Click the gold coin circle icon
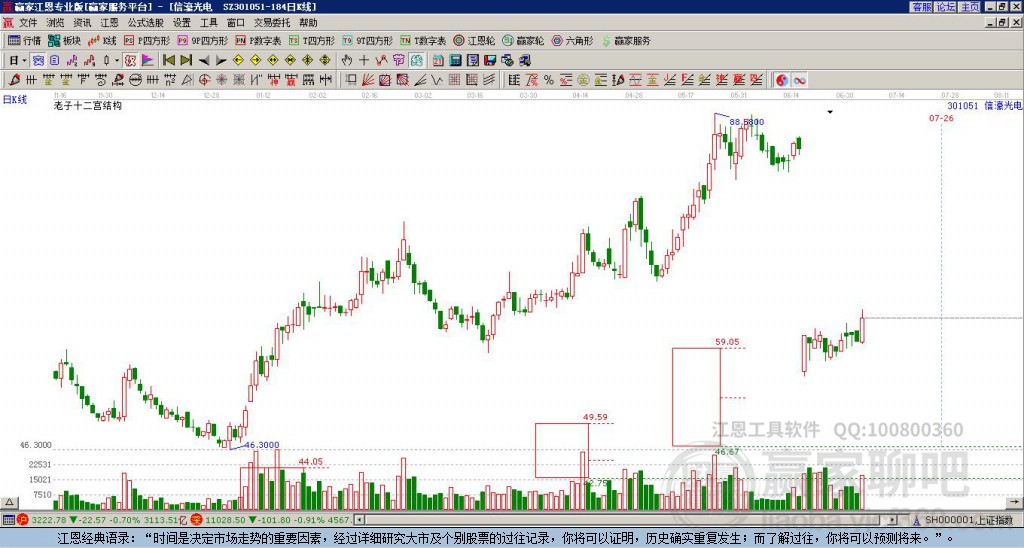 583,80
